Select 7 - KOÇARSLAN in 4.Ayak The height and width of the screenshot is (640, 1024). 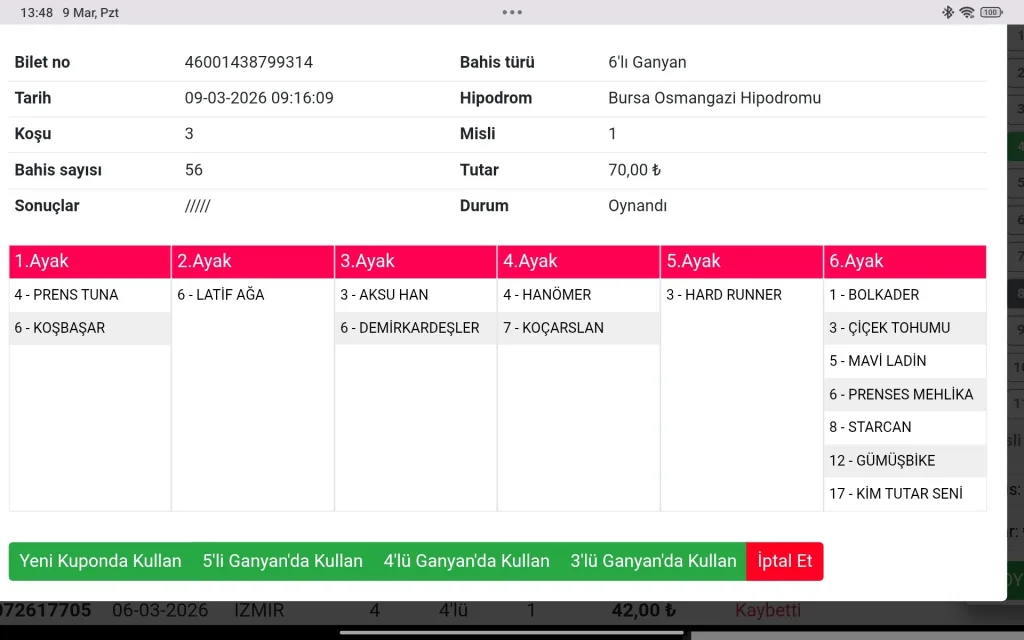(554, 328)
